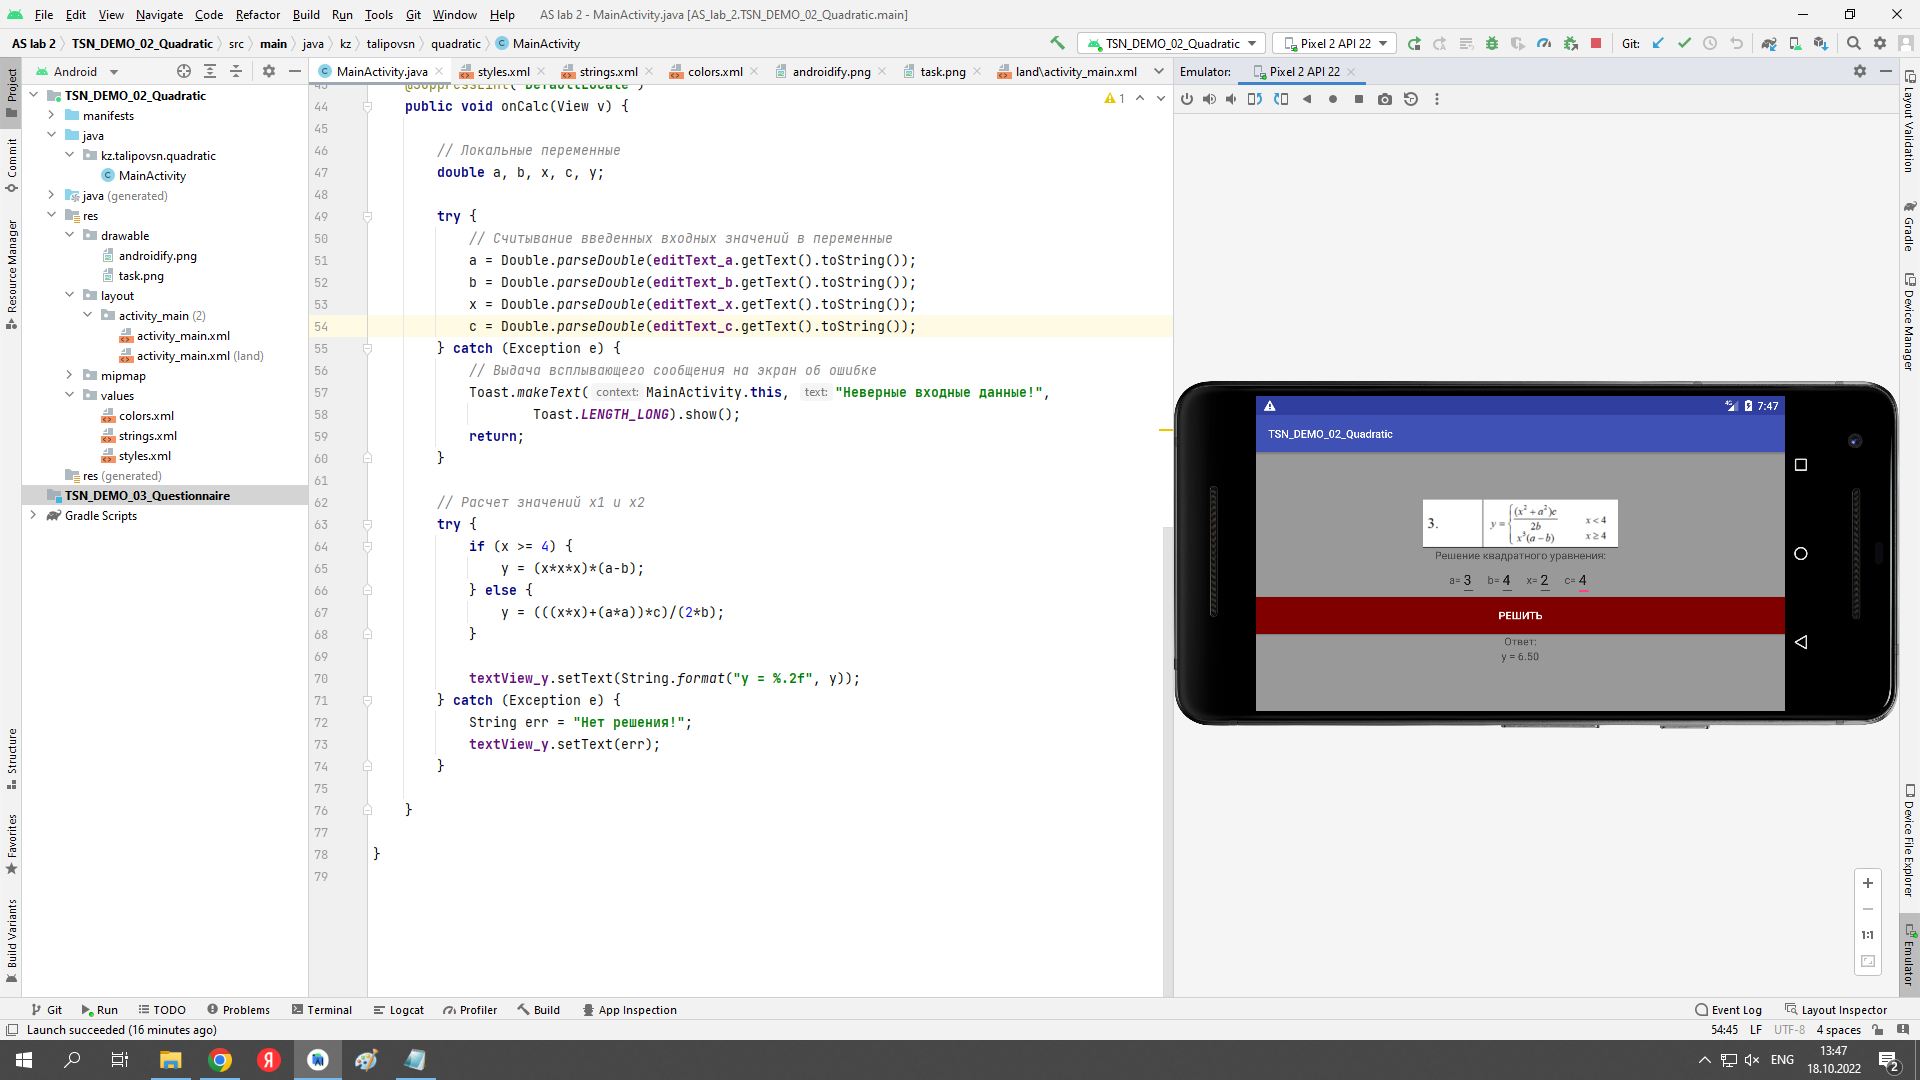Click Git update project blue arrow

tap(1658, 43)
